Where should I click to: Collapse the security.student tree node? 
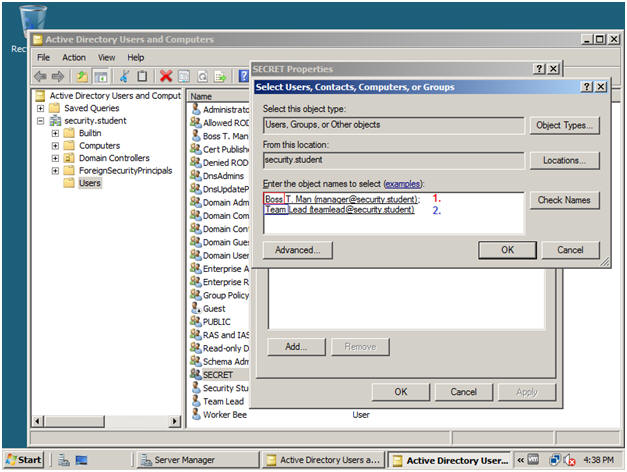[x=40, y=120]
